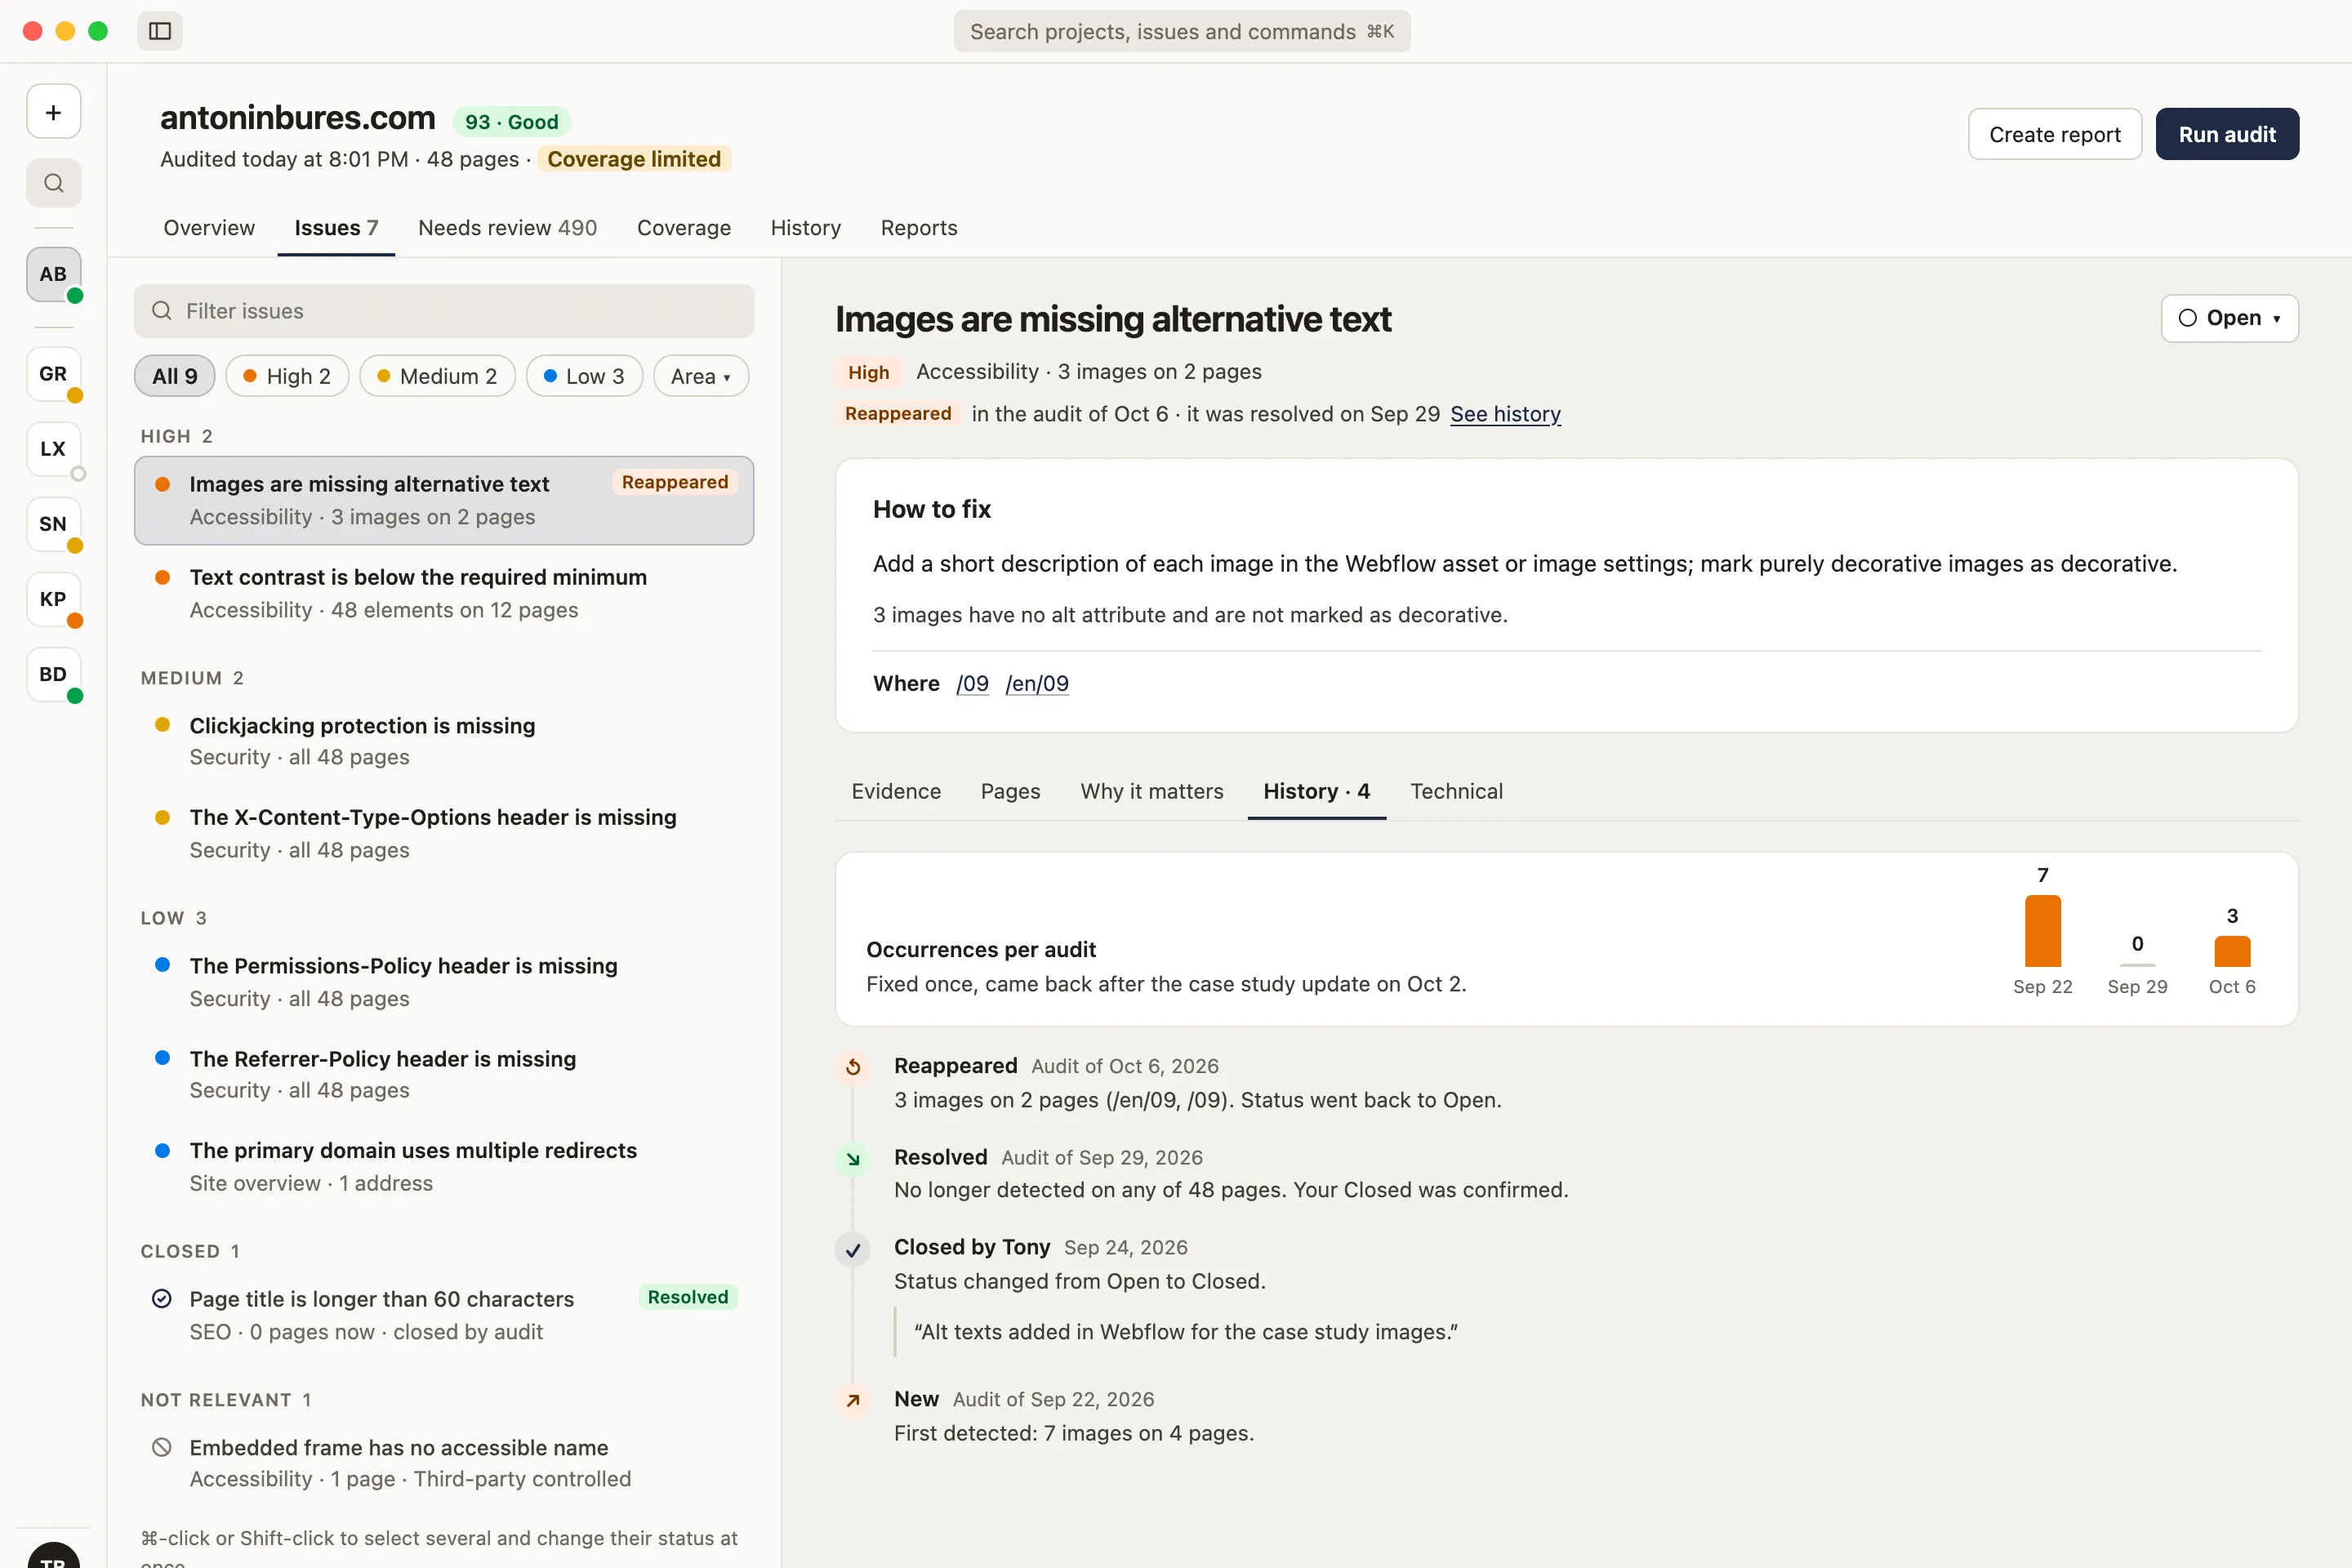Go to the Overview tab
Screen dimensions: 2352x1568
[x=209, y=228]
